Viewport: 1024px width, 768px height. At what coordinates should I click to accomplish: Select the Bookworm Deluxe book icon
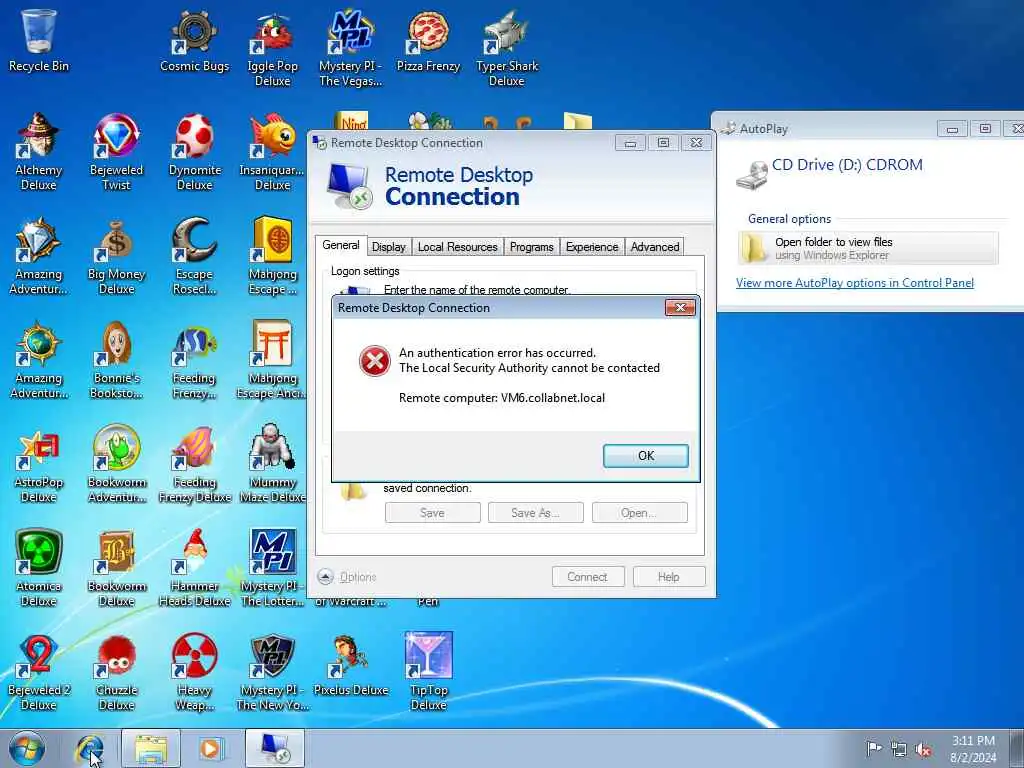pos(116,568)
